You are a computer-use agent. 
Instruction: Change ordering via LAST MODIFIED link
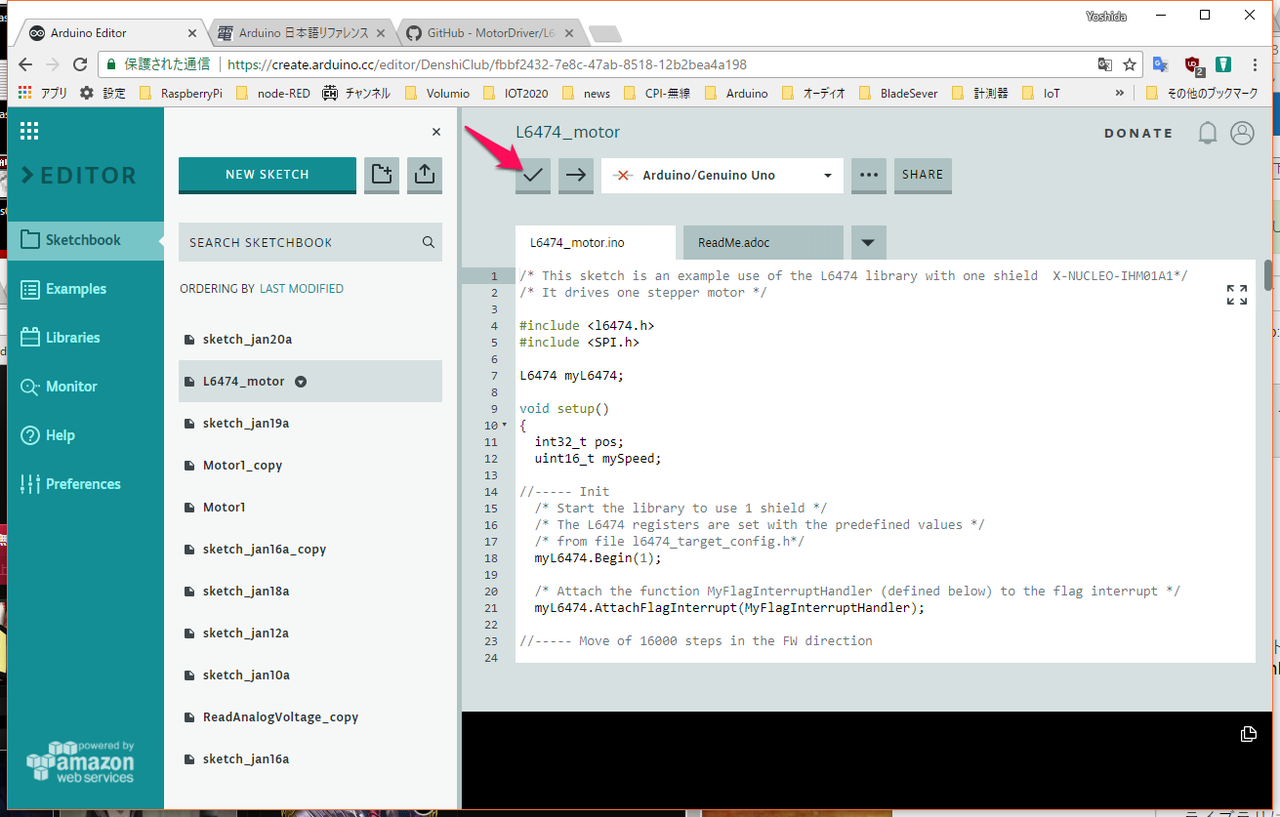(301, 289)
